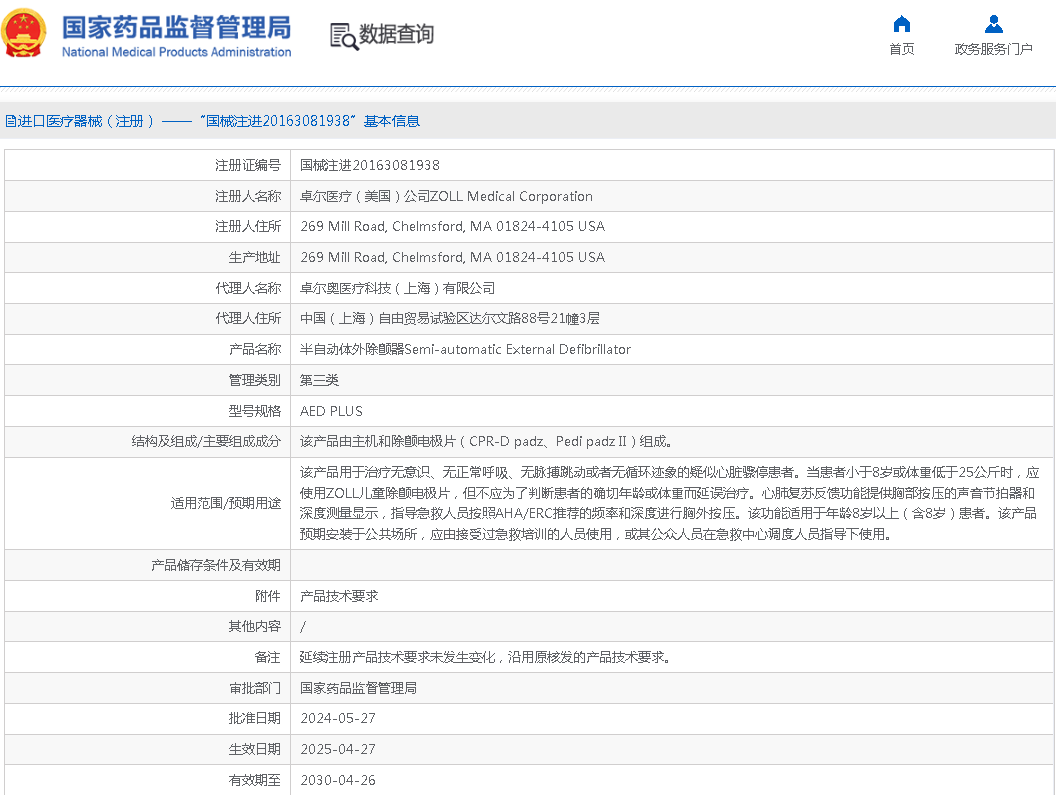This screenshot has width=1056, height=795.
Task: Click breadcrumb 进口医疗器械（注册）
Action: pos(86,121)
